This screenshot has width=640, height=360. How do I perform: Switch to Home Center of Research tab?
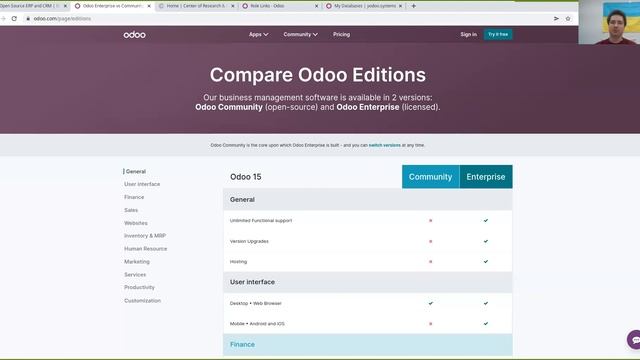point(195,6)
